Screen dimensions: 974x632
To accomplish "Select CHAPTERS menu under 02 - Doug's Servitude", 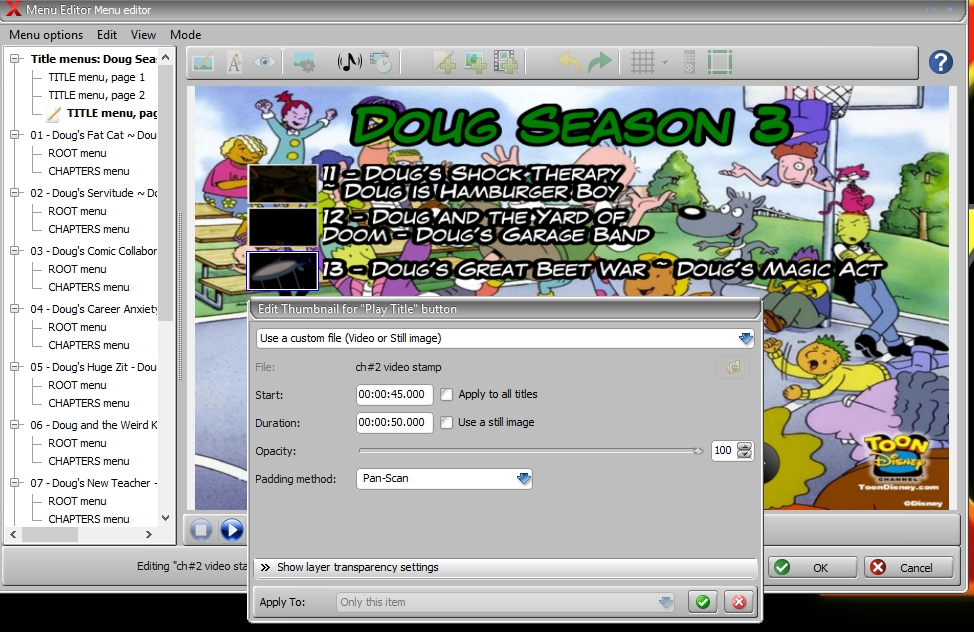I will [89, 229].
